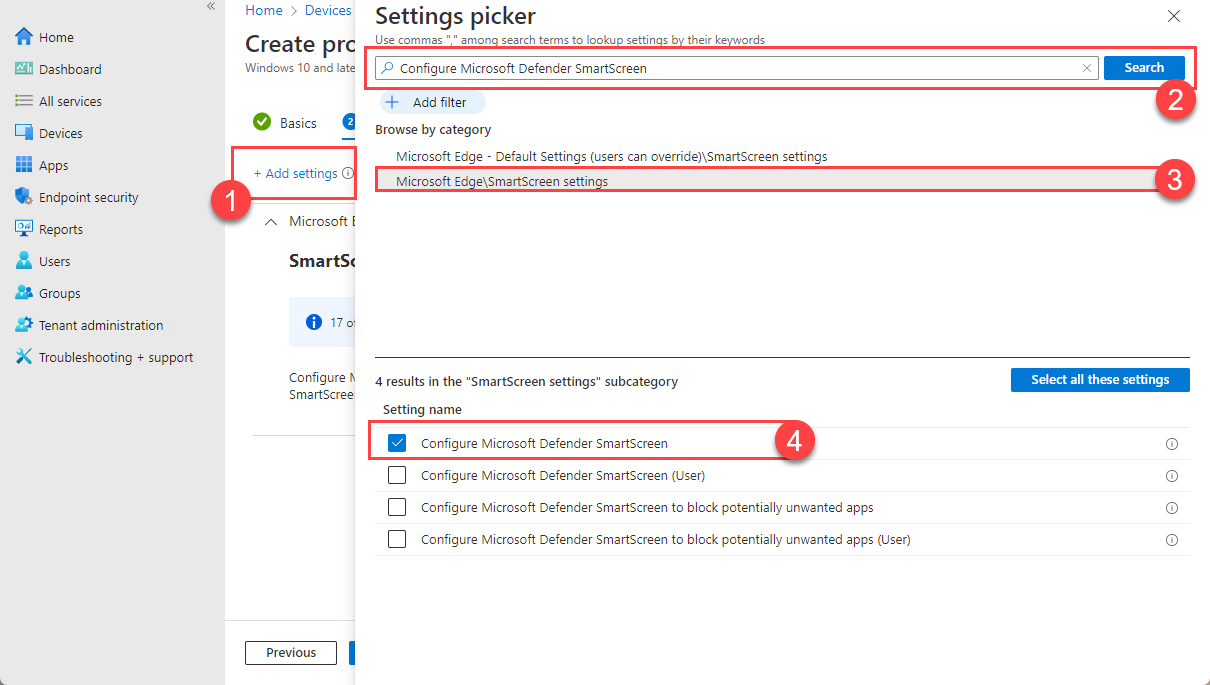Show info for Configure Microsoft Defender SmartScreen
Screen dimensions: 1210x685
click(1172, 444)
